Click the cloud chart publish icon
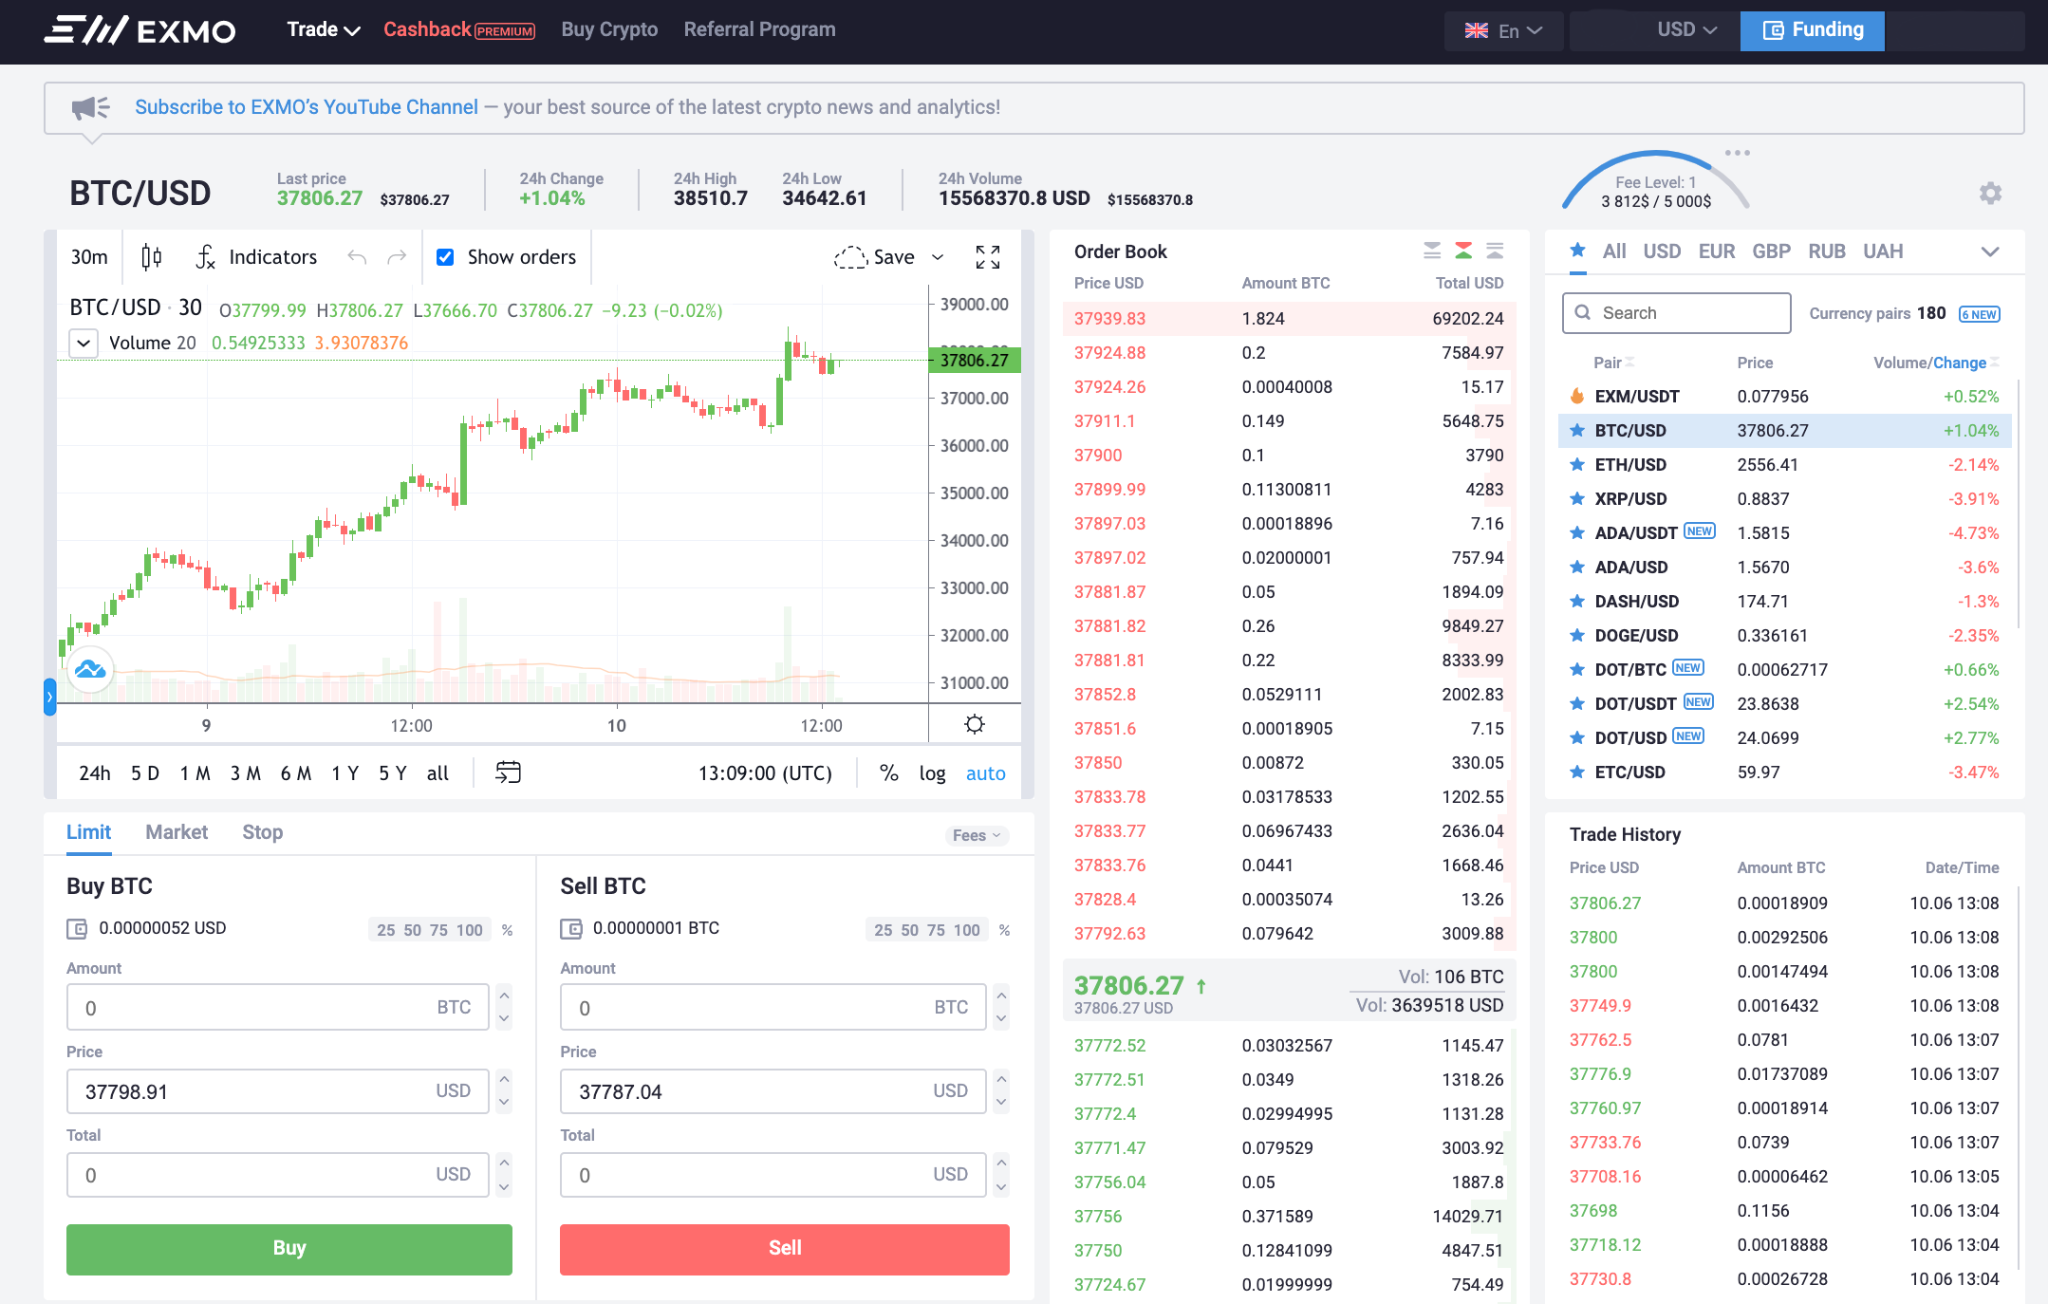2048x1304 pixels. click(x=90, y=669)
